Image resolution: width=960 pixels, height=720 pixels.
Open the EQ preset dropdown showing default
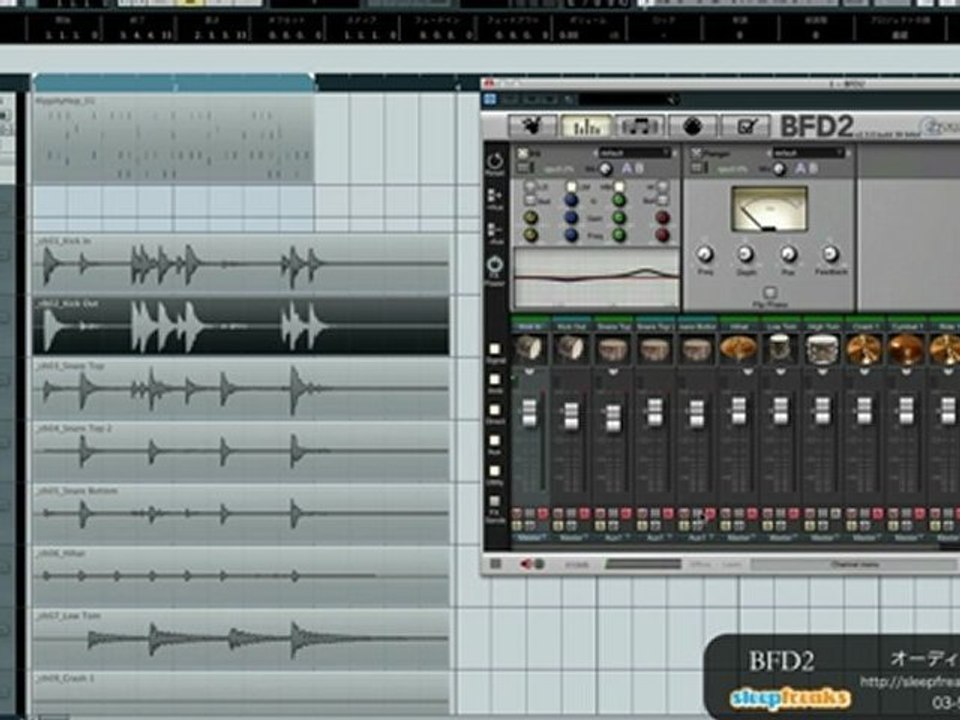(634, 153)
